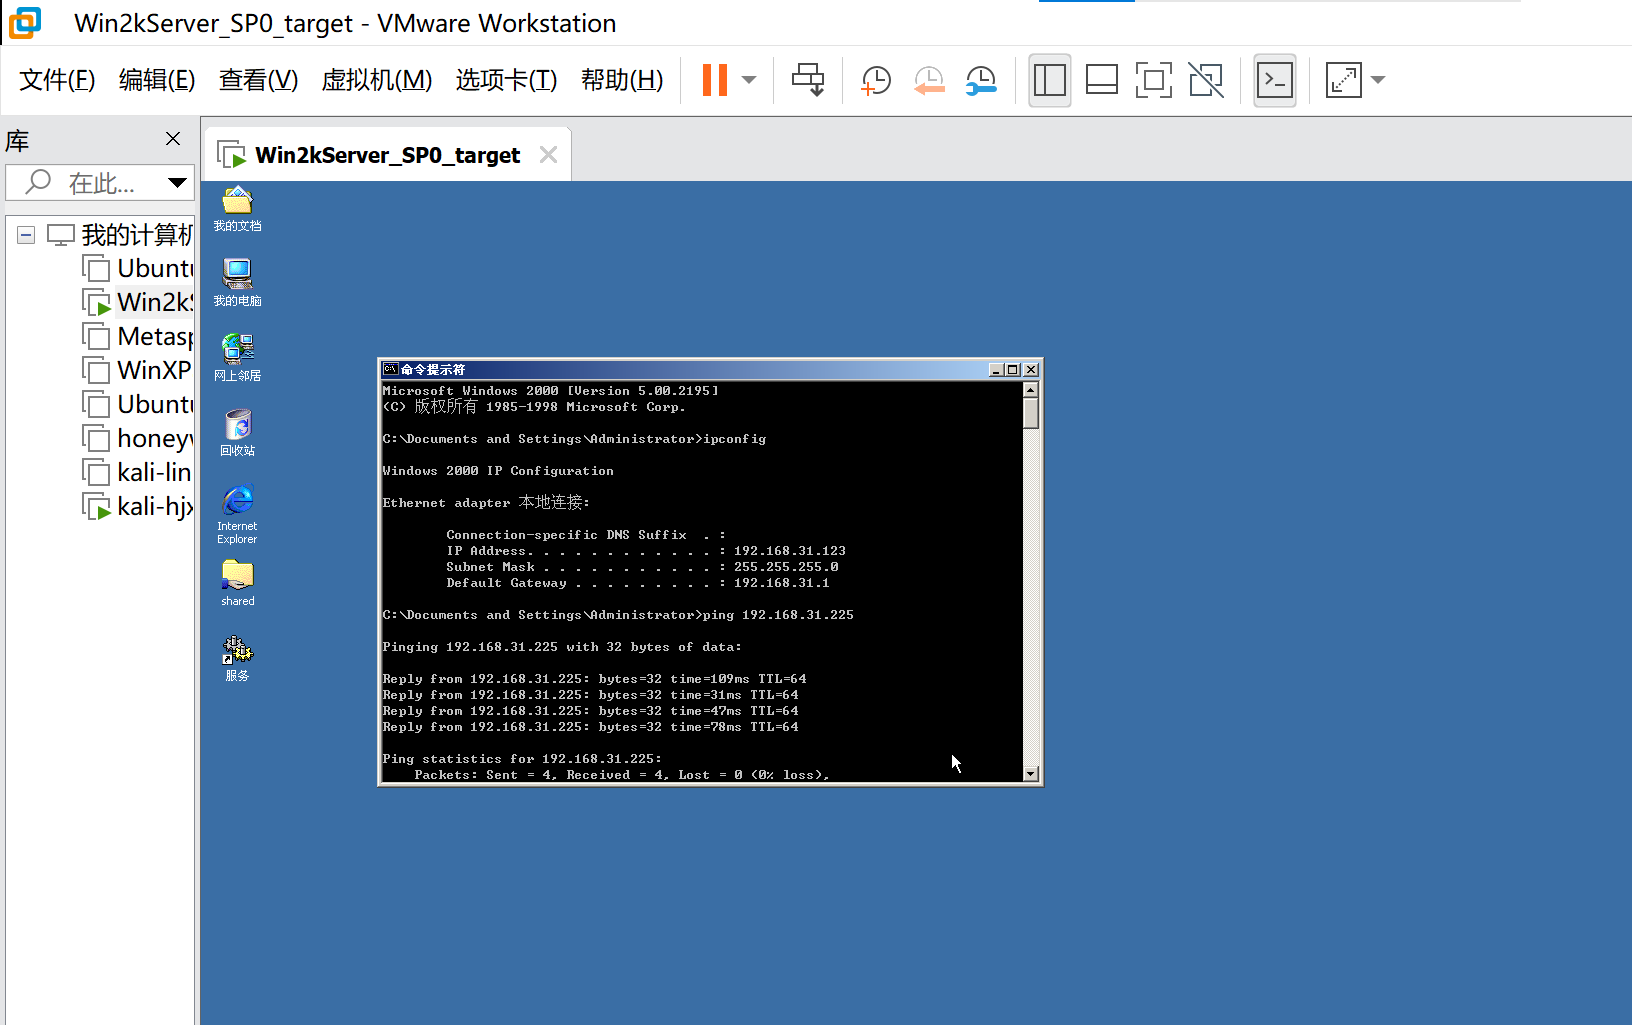Click the reply line with time=109ms

594,679
